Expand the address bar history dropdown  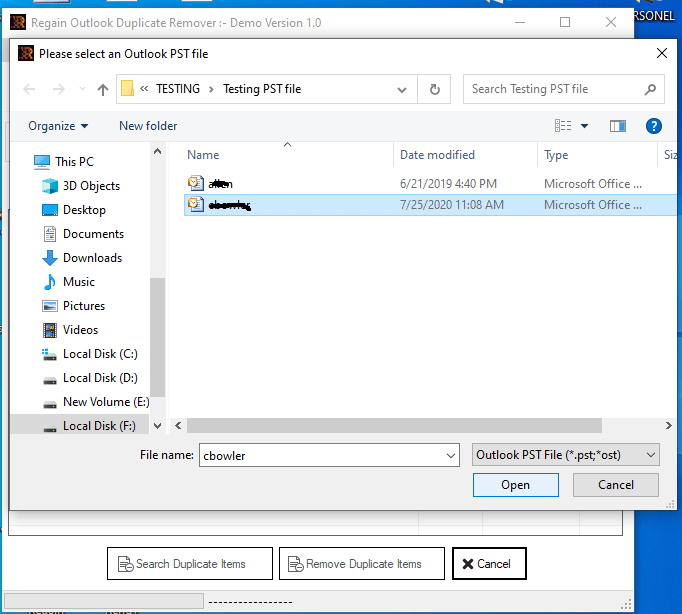point(402,90)
